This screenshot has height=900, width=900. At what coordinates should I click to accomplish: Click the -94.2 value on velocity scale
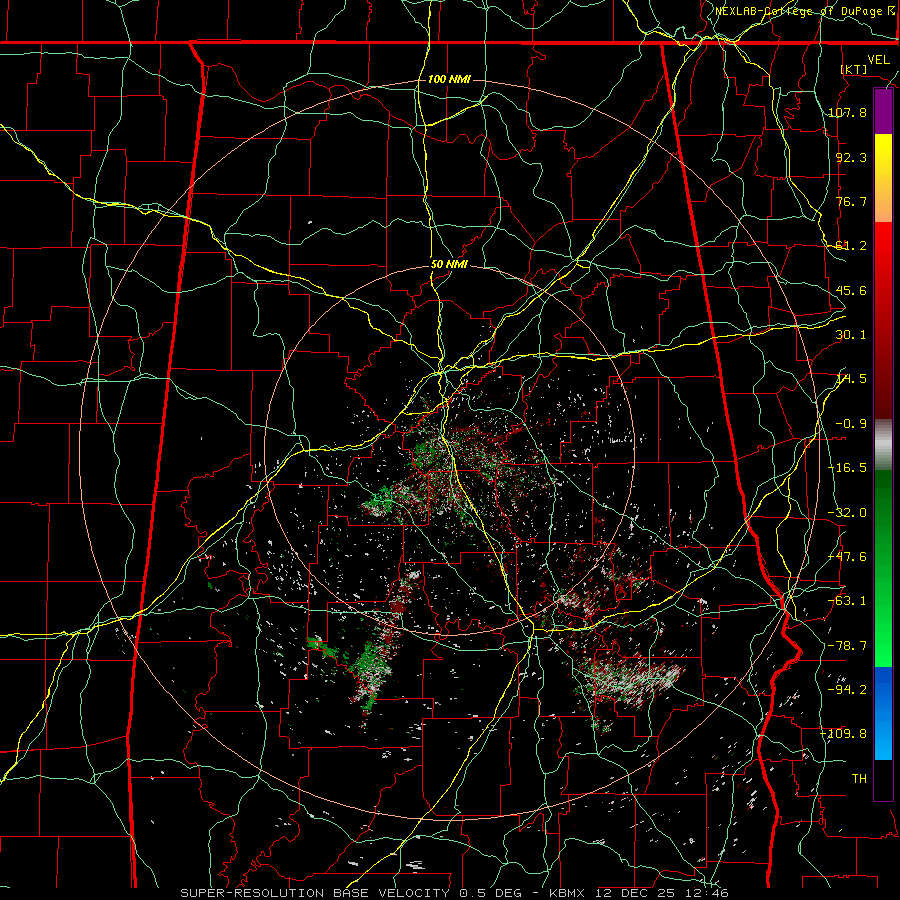point(847,690)
